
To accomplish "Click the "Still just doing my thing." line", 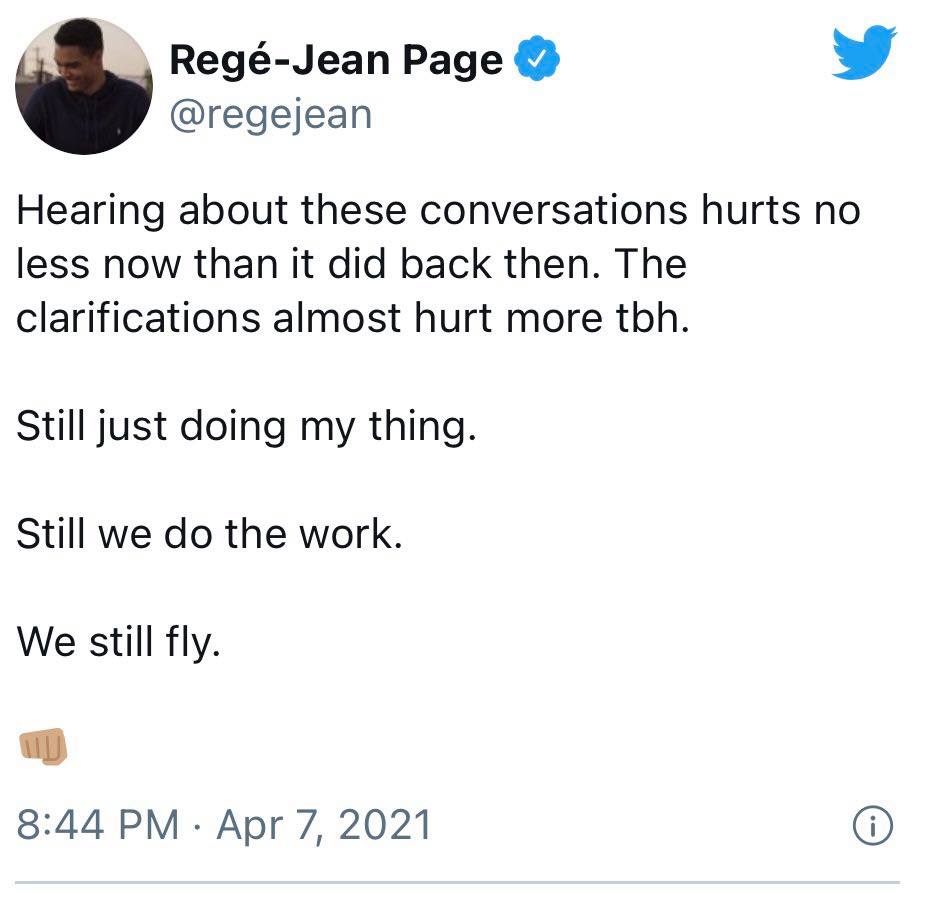I will (x=246, y=427).
